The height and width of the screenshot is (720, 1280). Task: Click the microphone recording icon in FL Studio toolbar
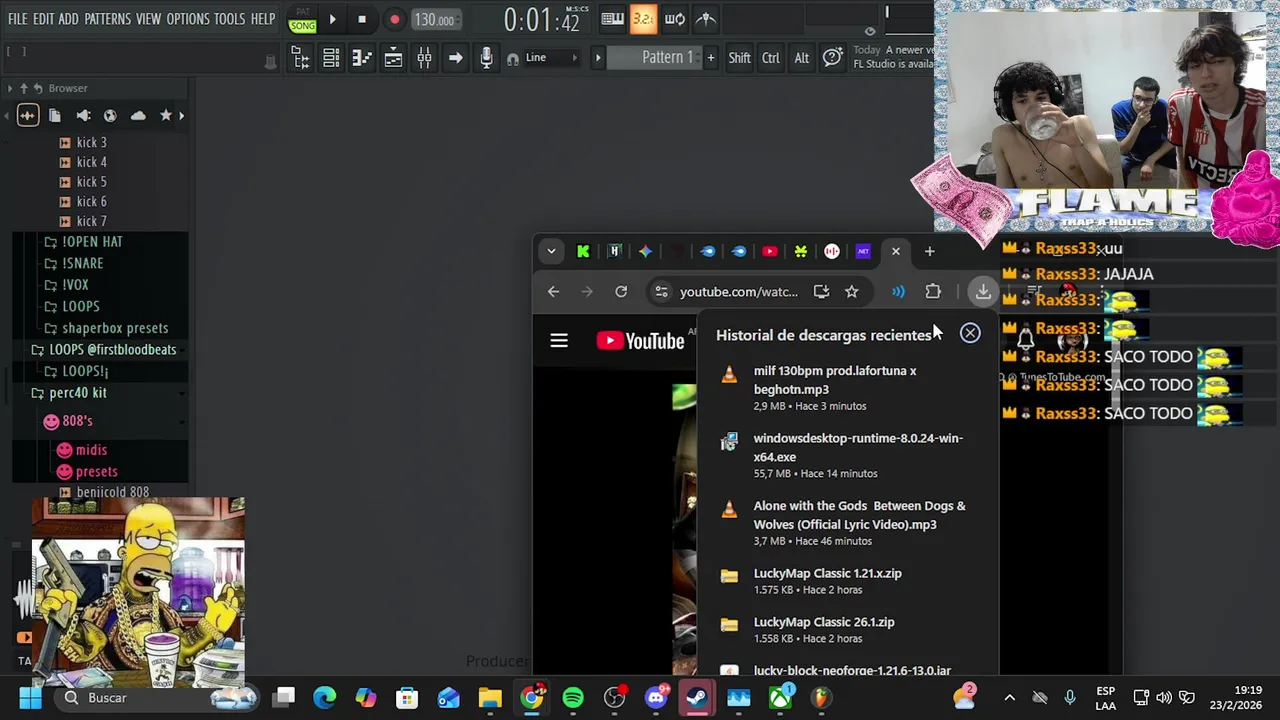(x=486, y=58)
